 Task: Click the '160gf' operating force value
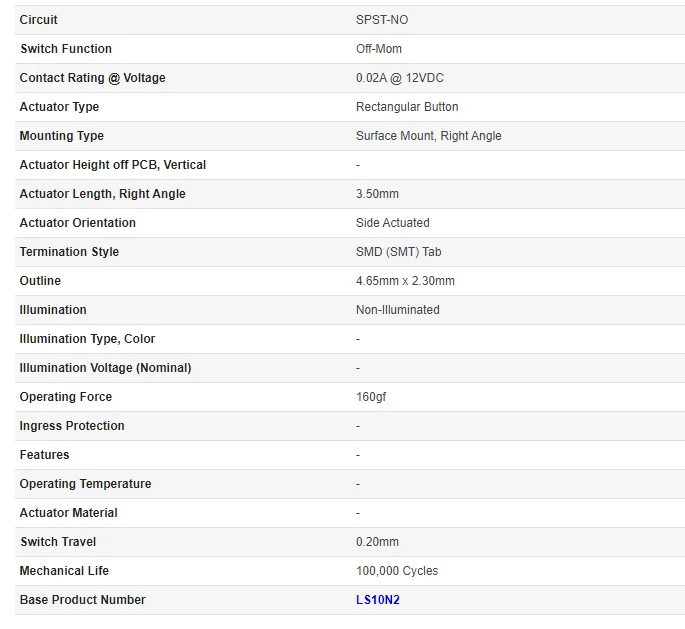click(x=371, y=397)
